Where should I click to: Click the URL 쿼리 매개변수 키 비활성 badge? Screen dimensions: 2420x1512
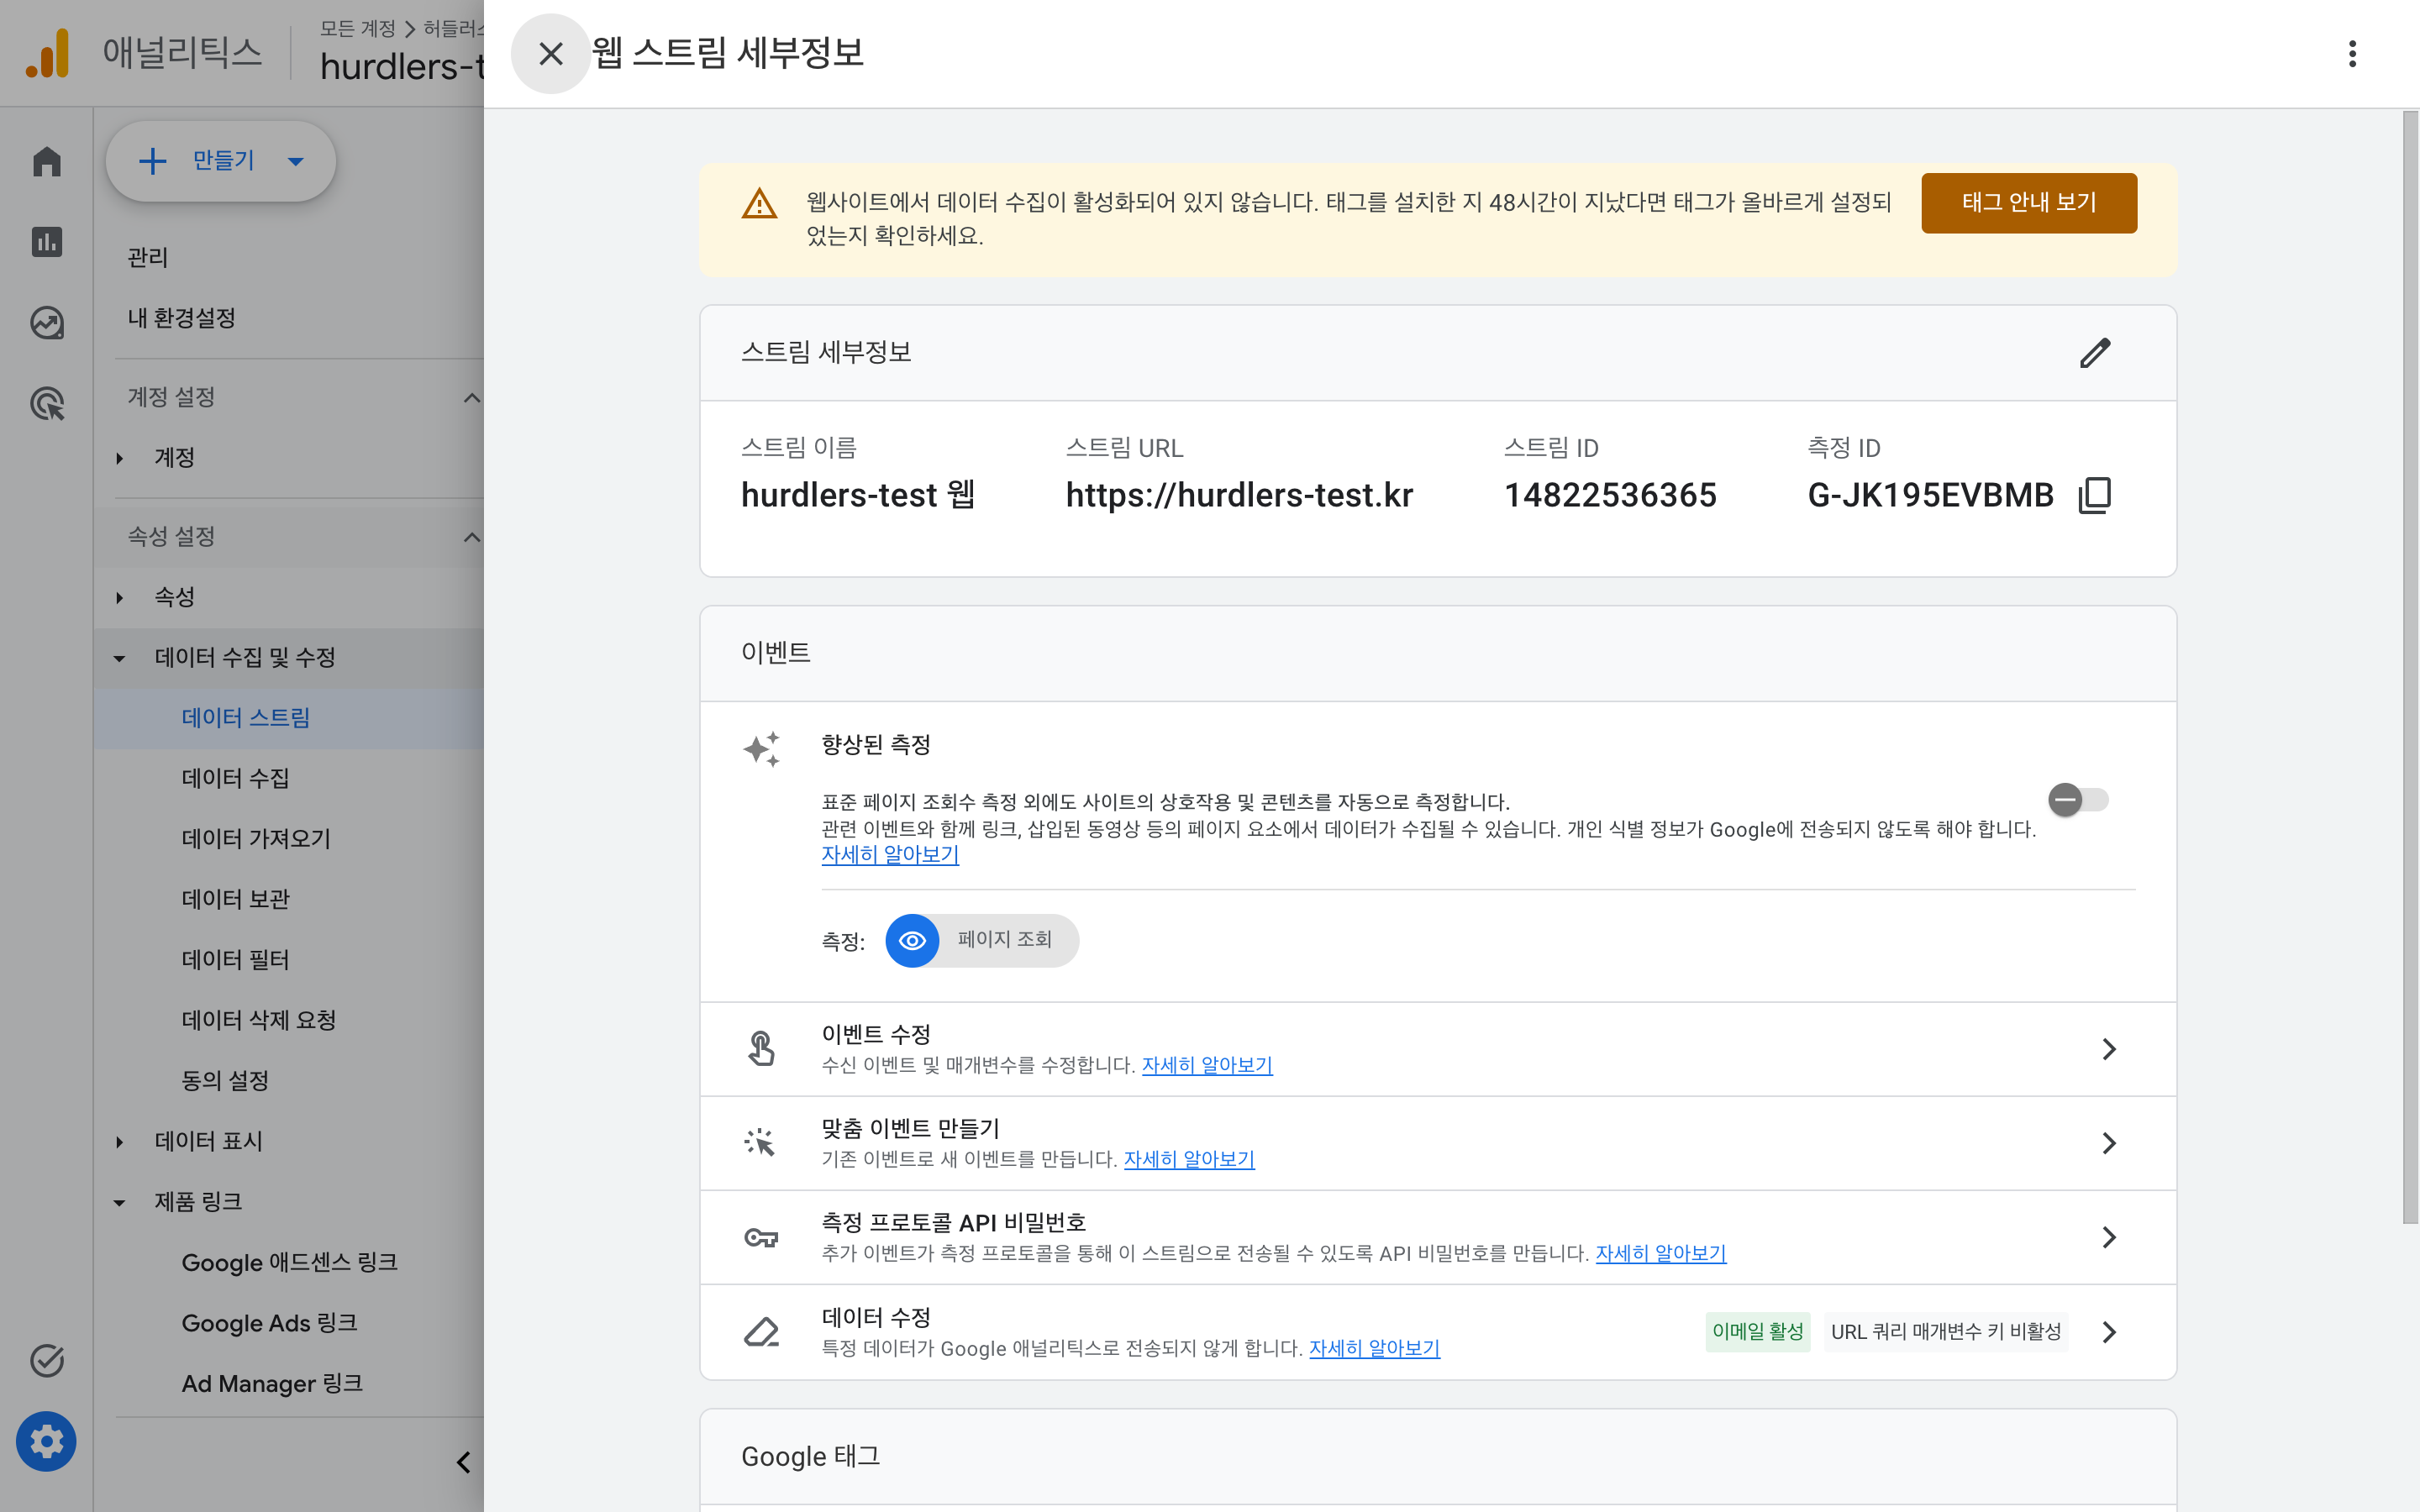1946,1332
